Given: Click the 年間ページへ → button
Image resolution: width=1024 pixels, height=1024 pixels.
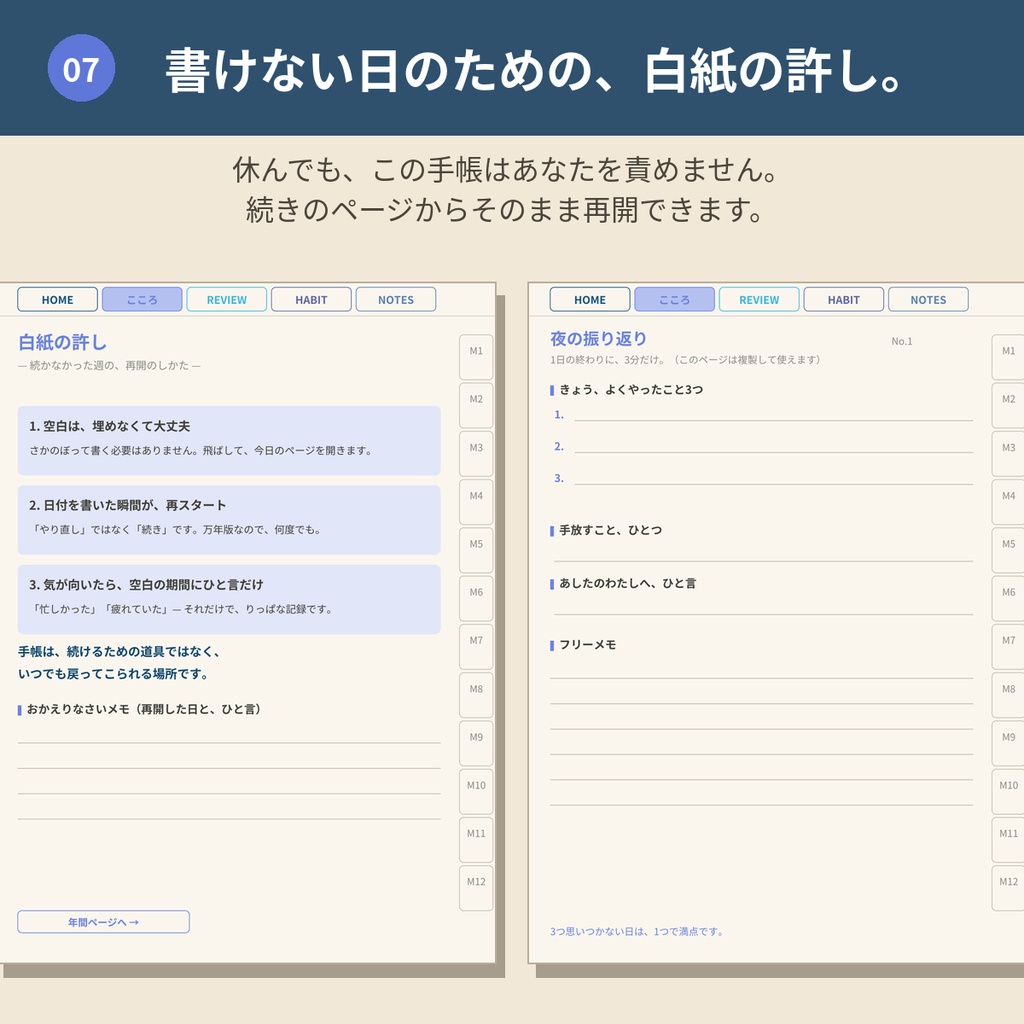Looking at the screenshot, I should click(103, 922).
